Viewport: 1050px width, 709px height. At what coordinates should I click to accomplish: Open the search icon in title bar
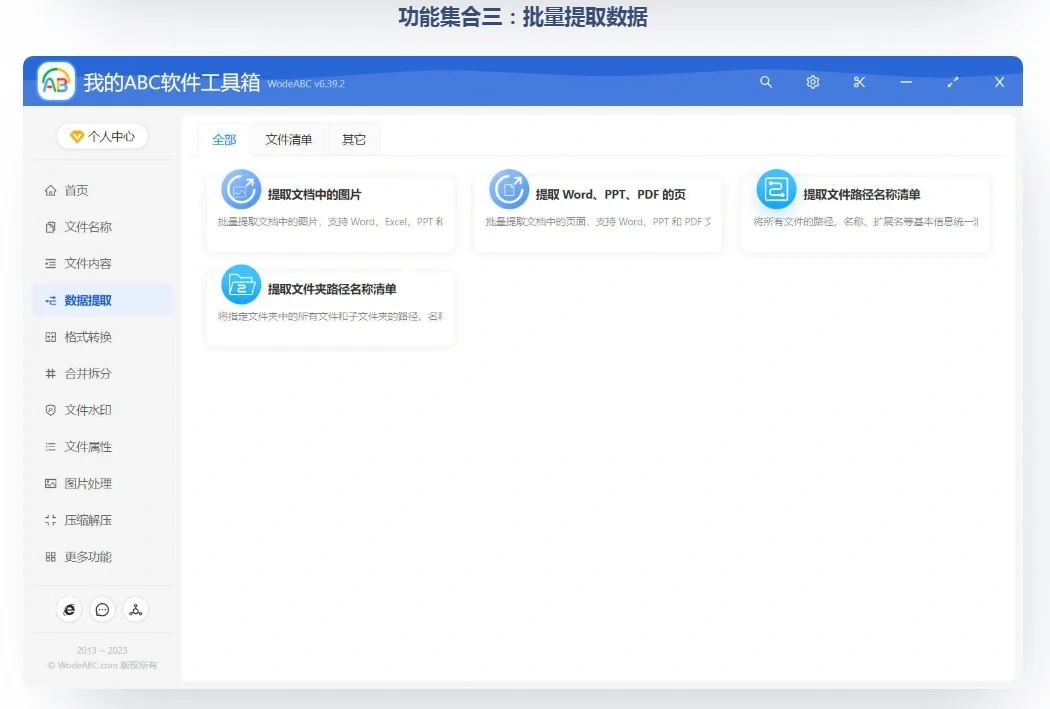[x=766, y=83]
